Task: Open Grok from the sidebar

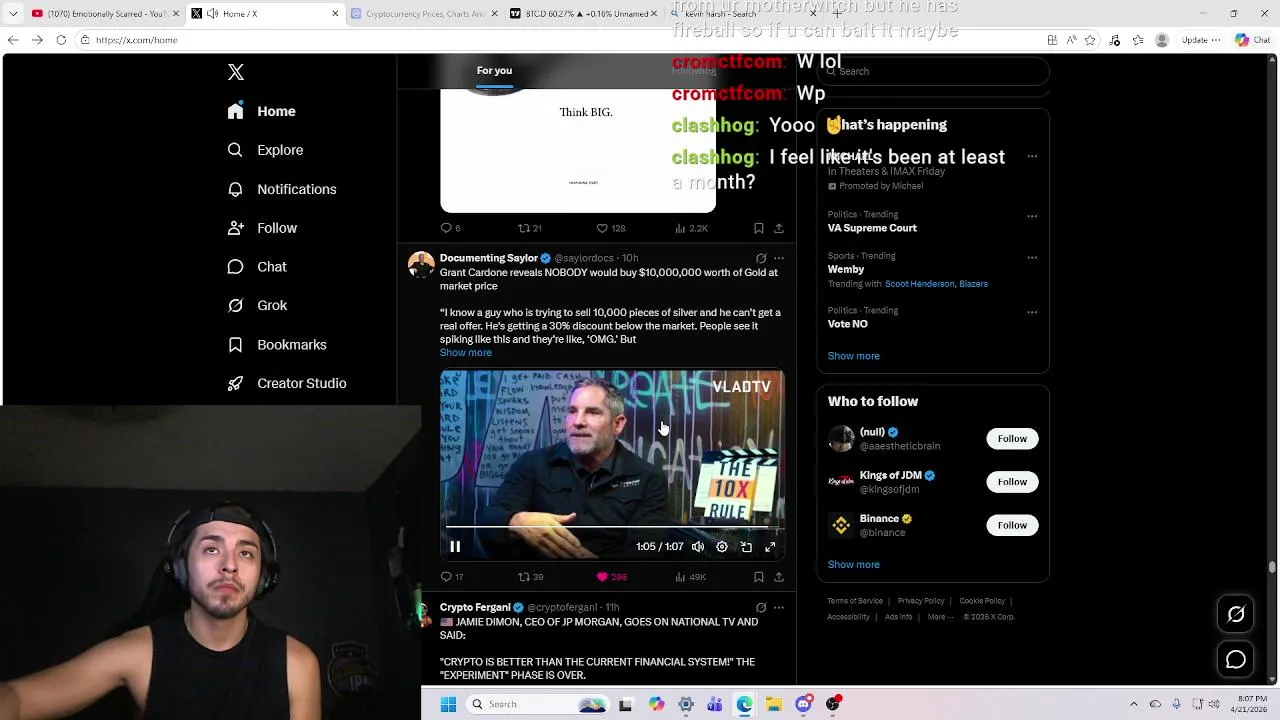Action: 257,306
